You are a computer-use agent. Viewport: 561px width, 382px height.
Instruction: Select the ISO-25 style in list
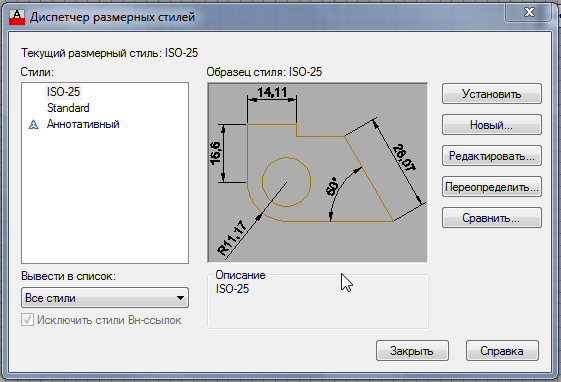coord(63,92)
